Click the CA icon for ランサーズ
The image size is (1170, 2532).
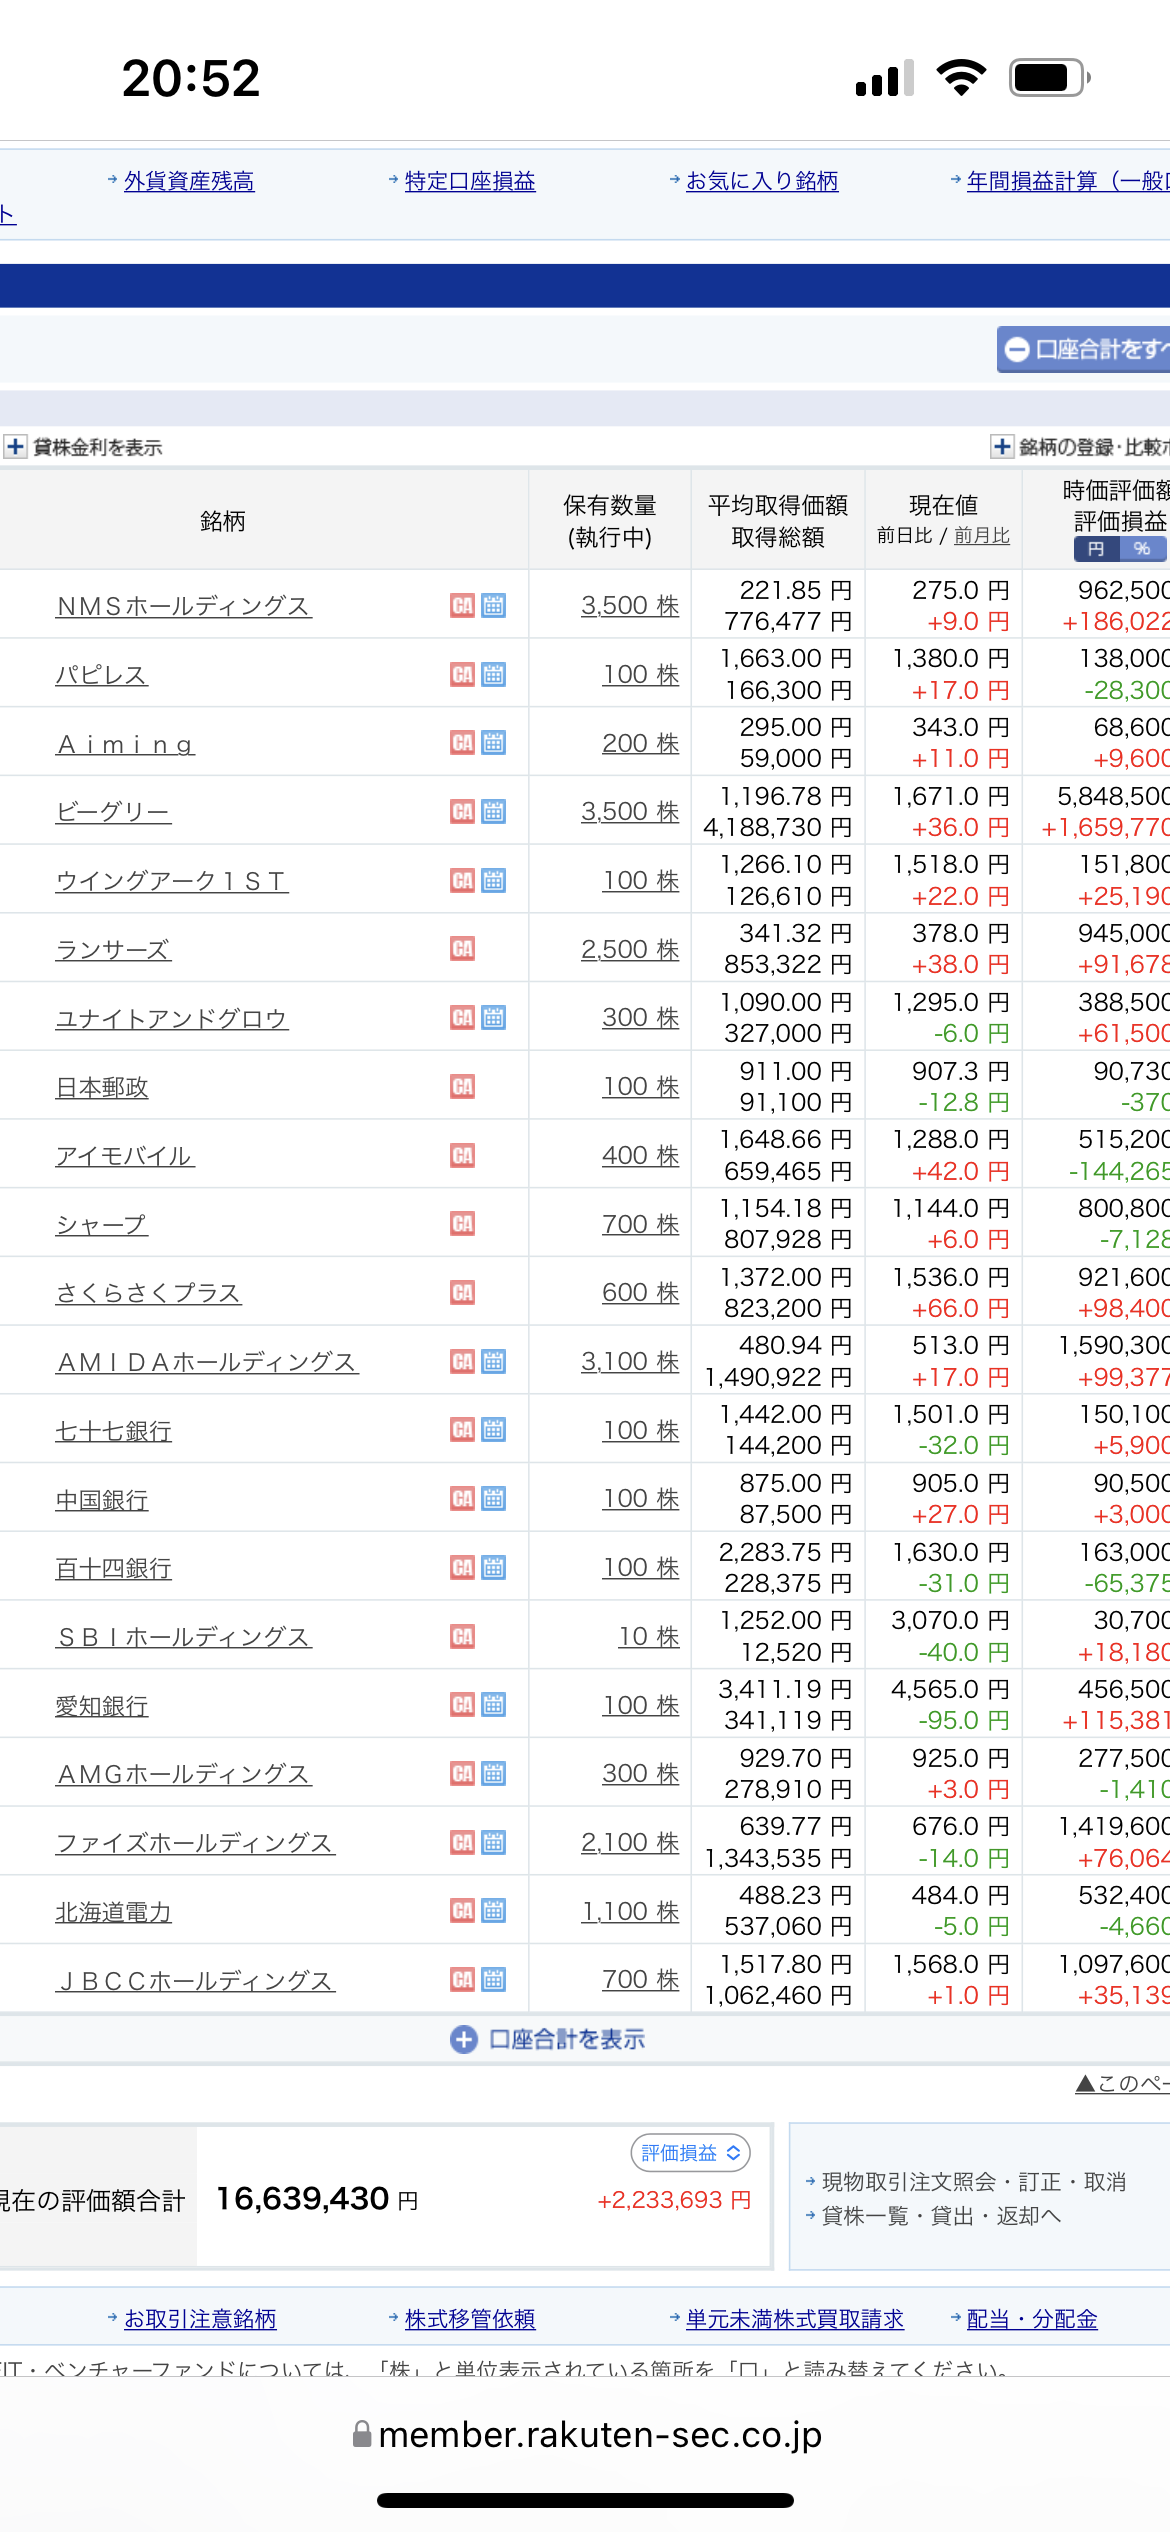462,948
